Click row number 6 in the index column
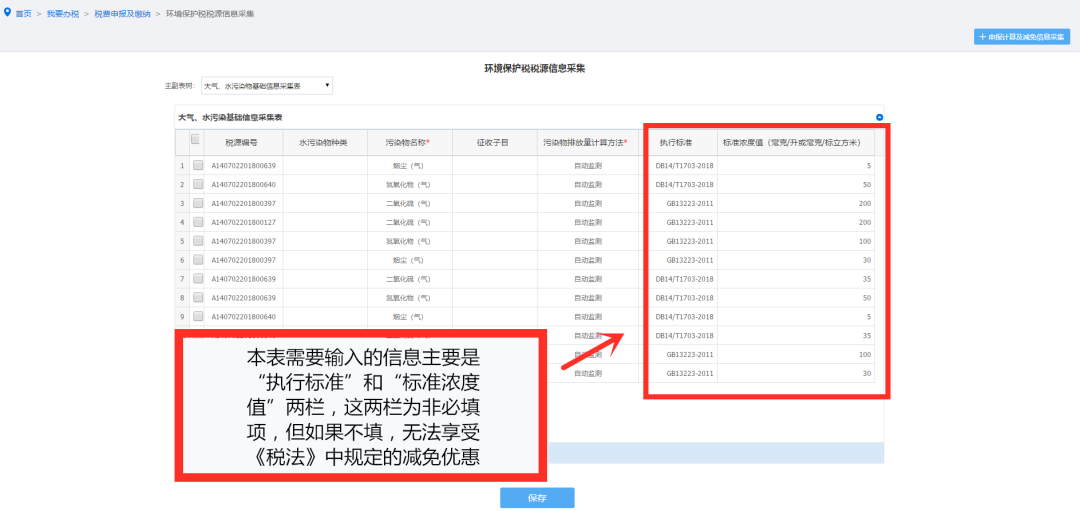Viewport: 1080px width, 511px height. (182, 260)
